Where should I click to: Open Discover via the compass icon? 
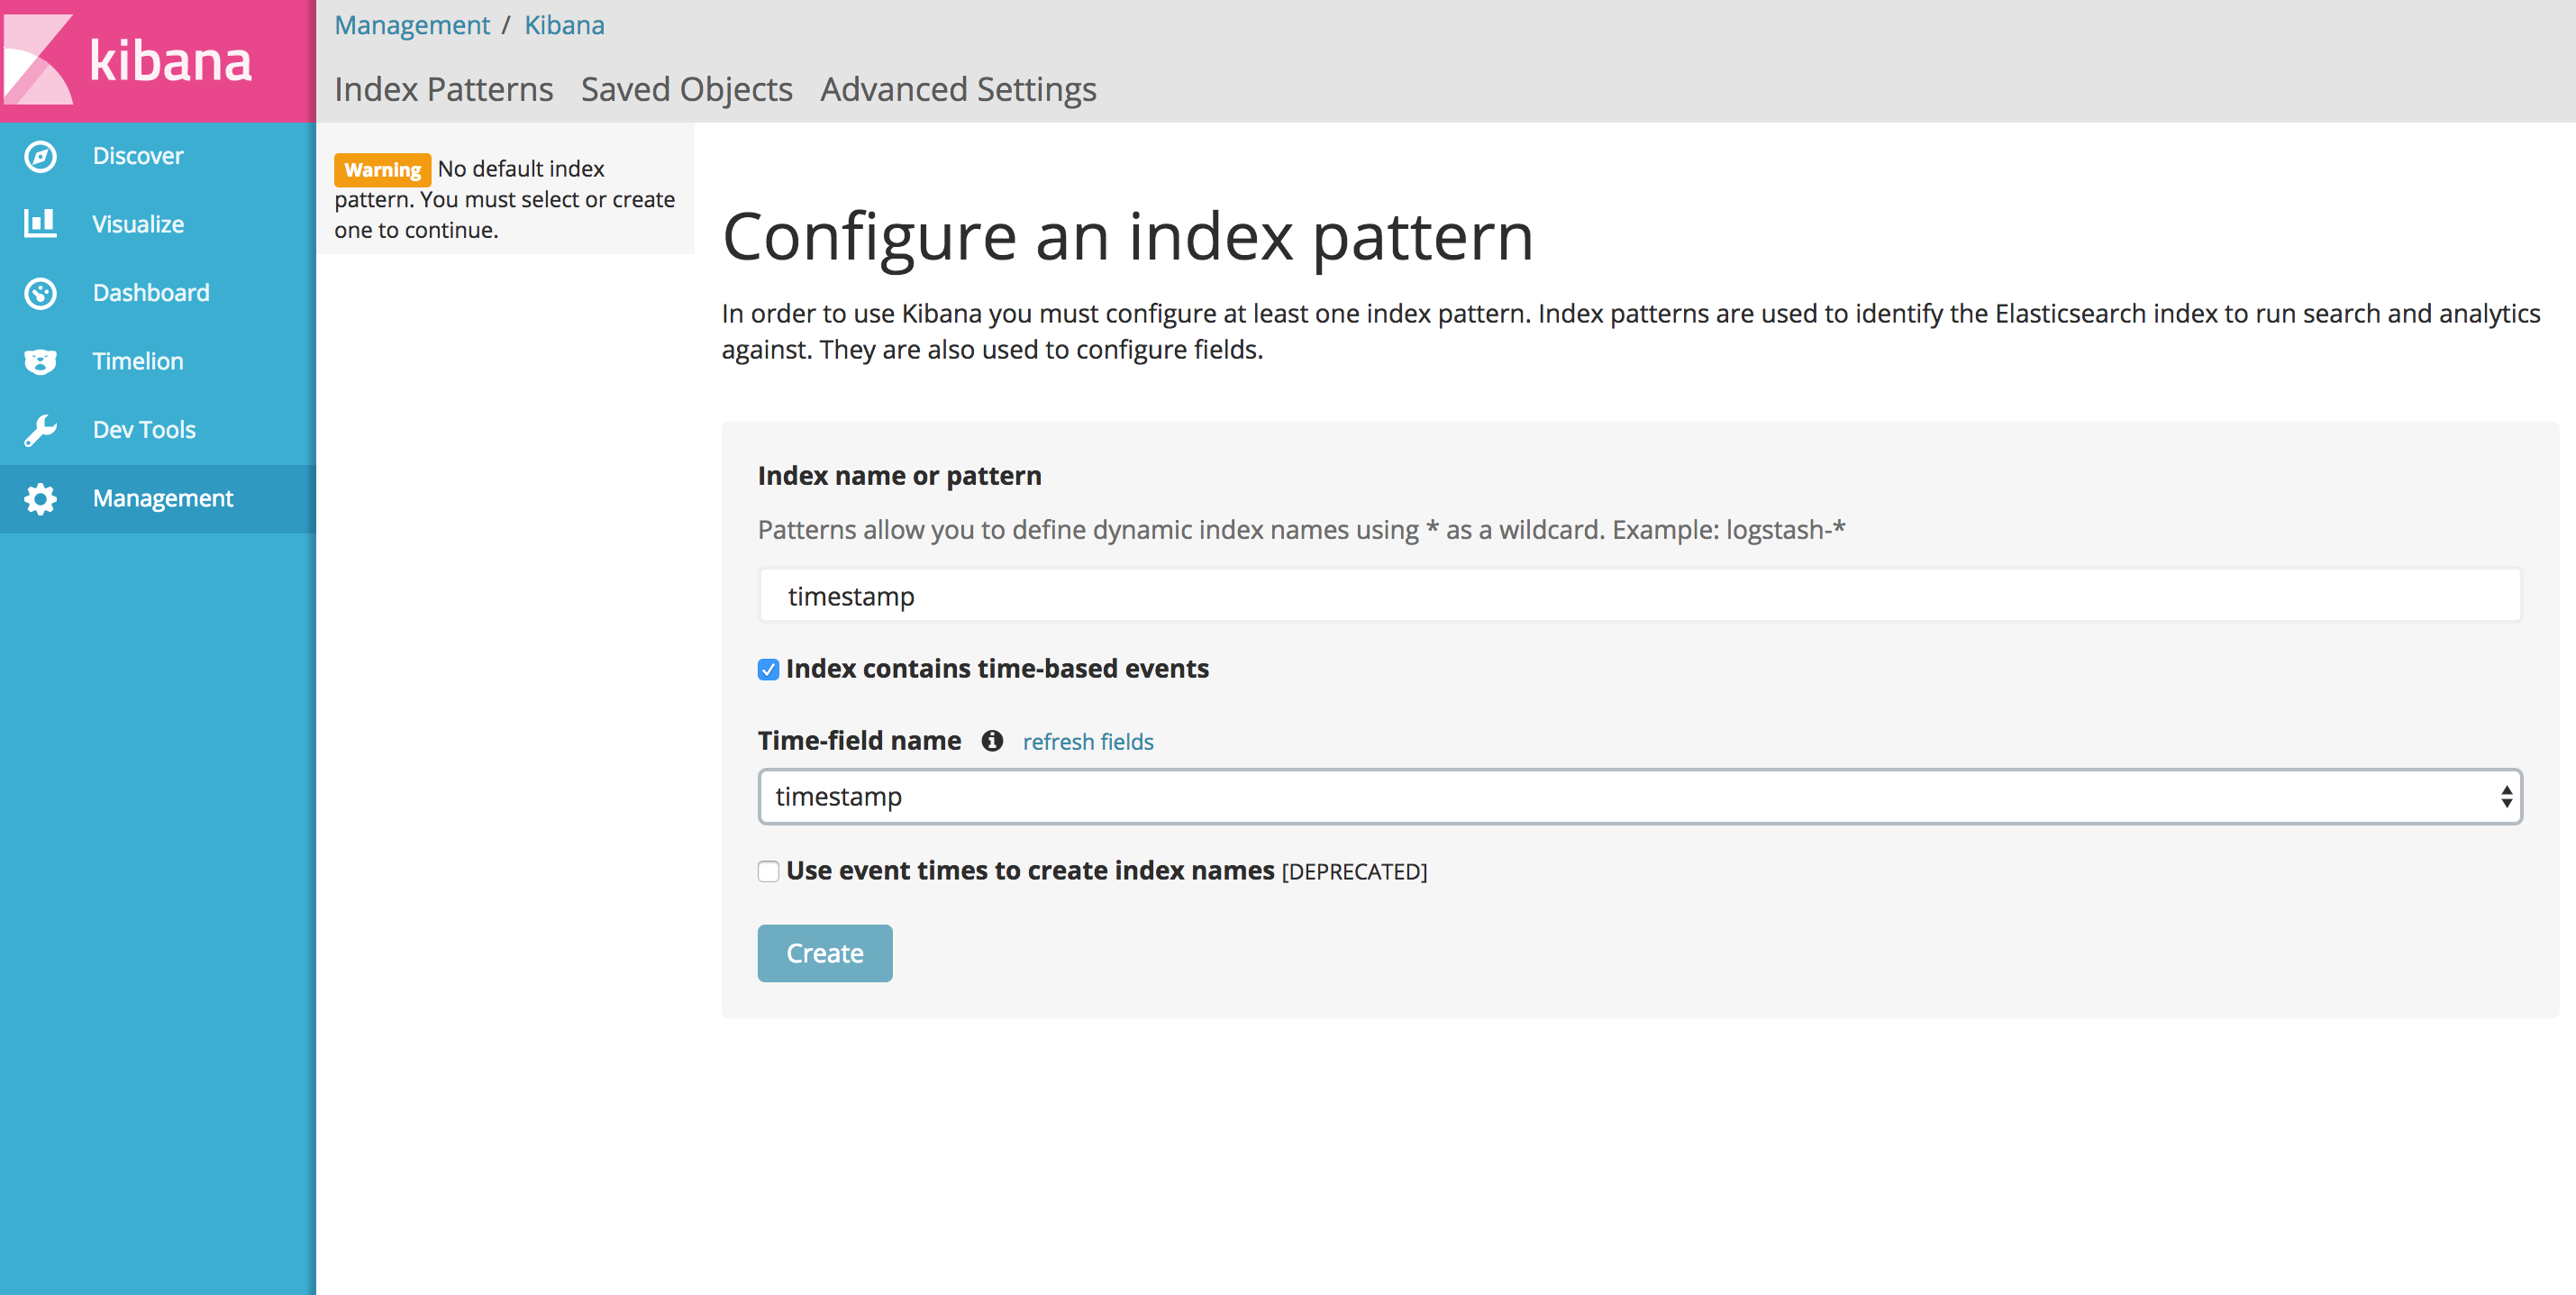point(40,156)
